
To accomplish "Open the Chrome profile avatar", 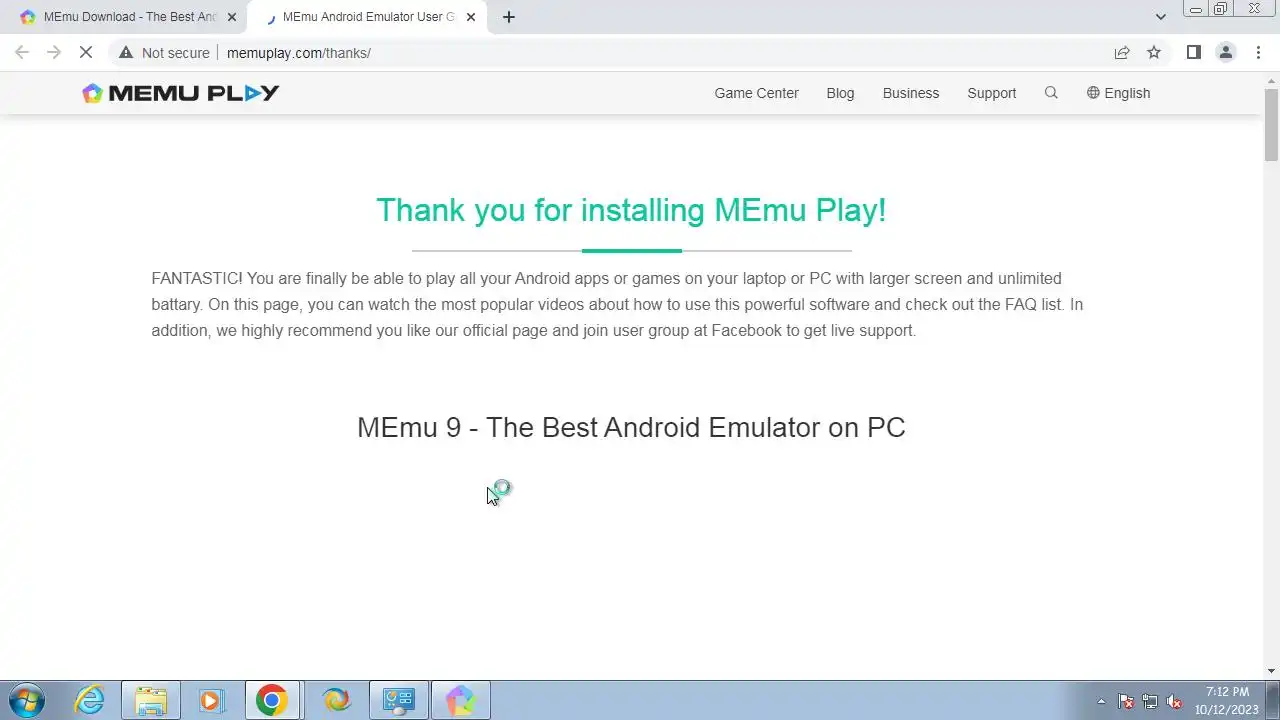I will (1225, 52).
